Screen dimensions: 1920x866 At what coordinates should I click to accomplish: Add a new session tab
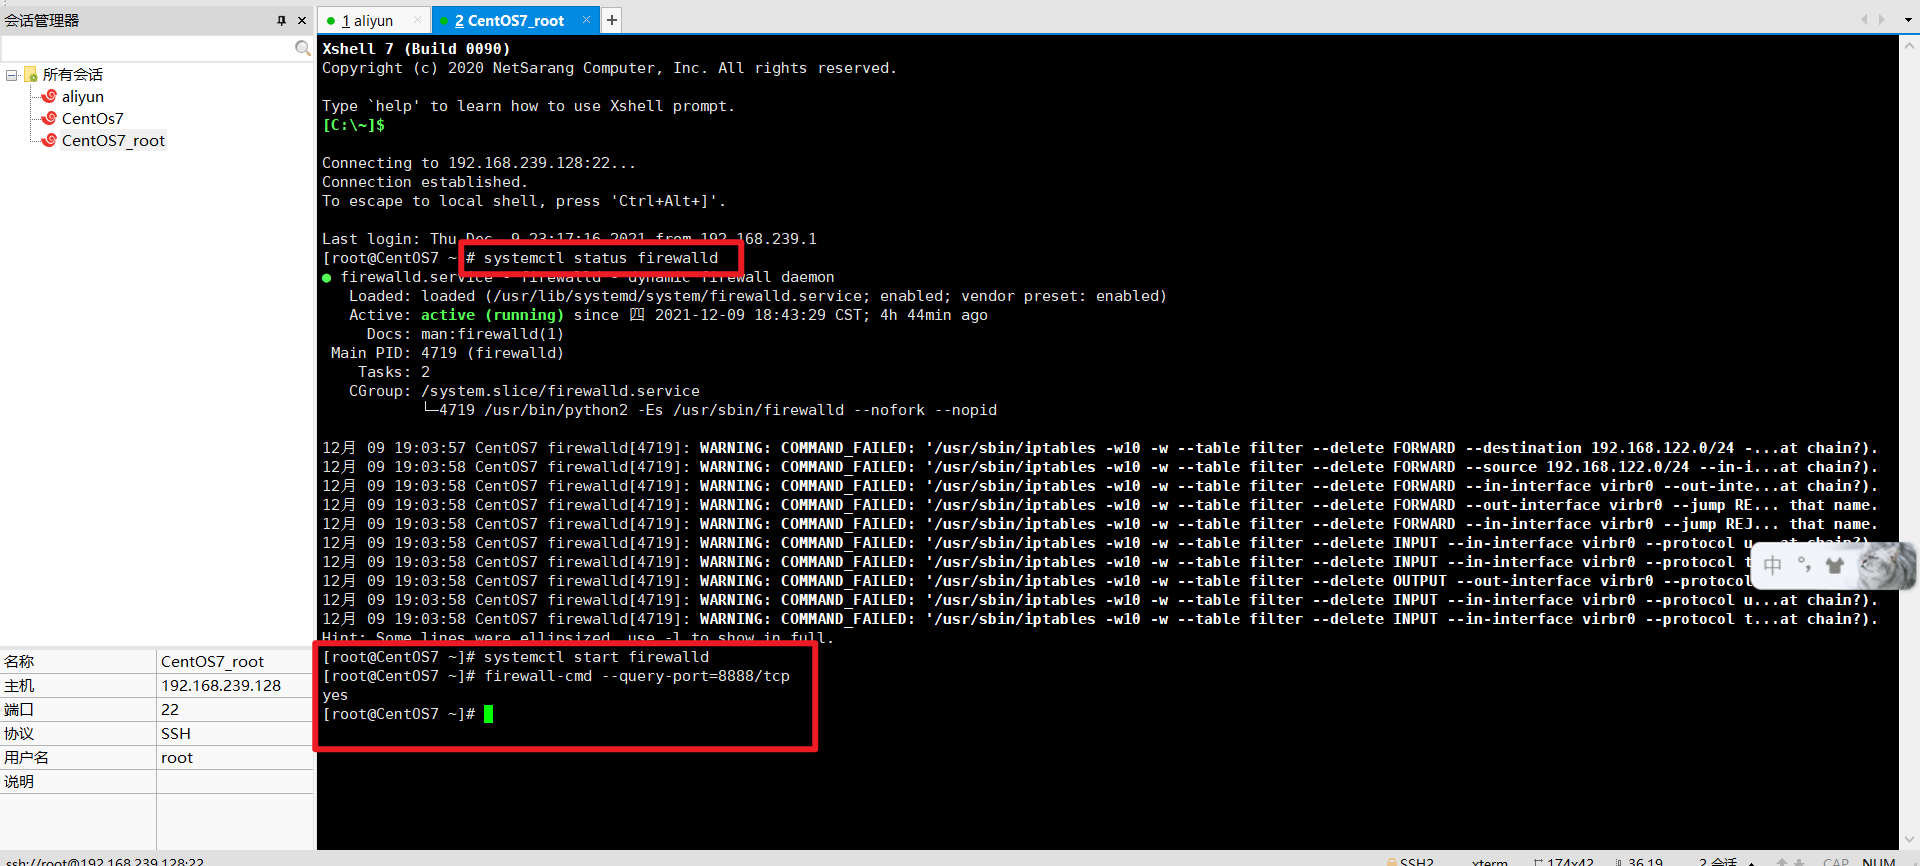point(612,20)
